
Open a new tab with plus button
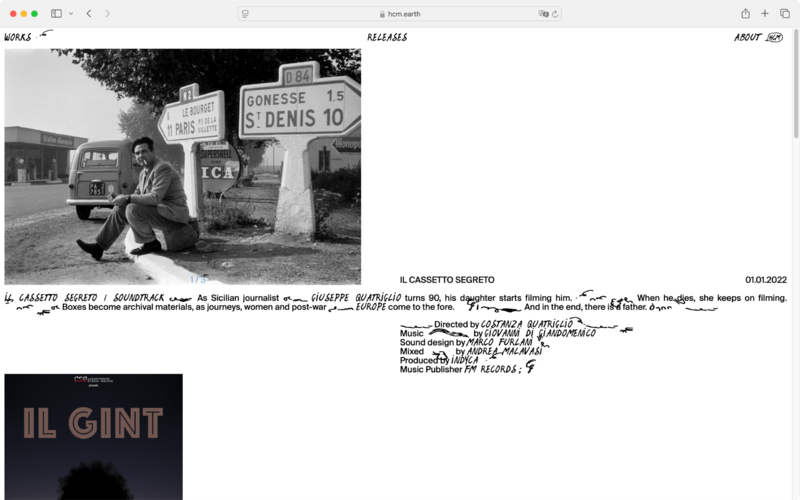(765, 14)
